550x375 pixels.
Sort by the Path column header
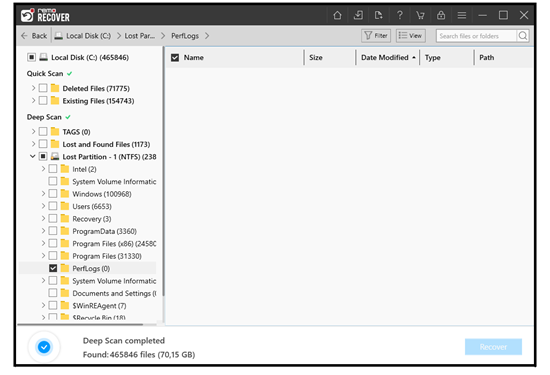[487, 58]
